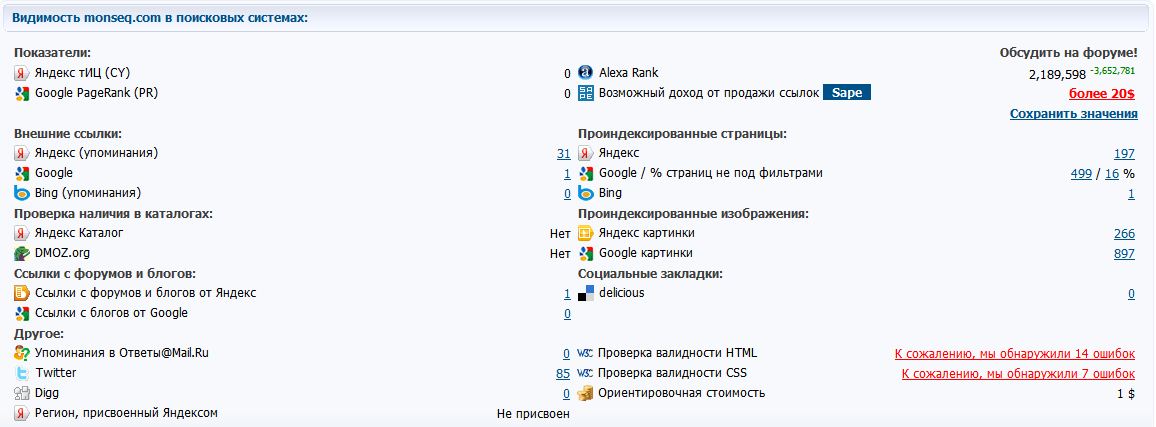This screenshot has width=1156, height=427.
Task: Open Google indexed pages count 499
Action: coord(1080,174)
